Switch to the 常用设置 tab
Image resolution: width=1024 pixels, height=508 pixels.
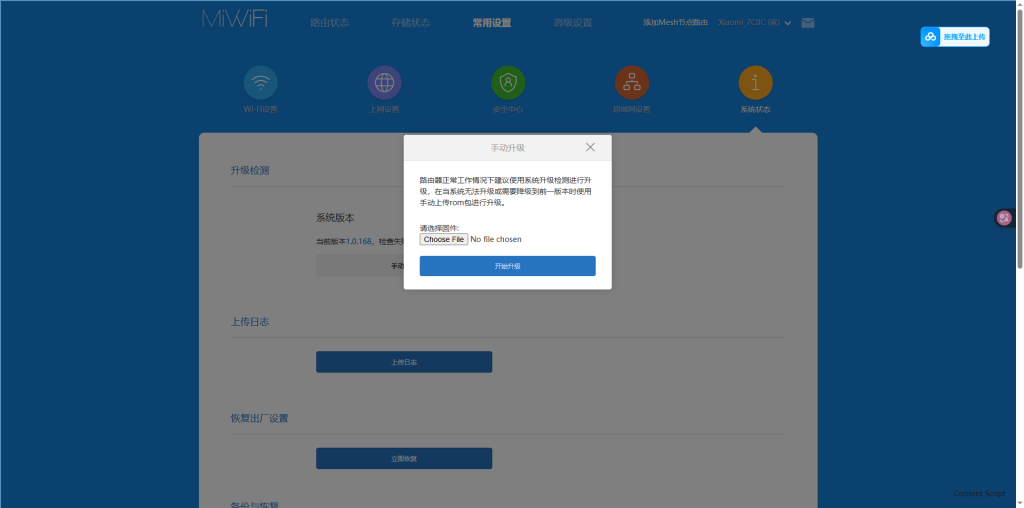click(x=492, y=23)
